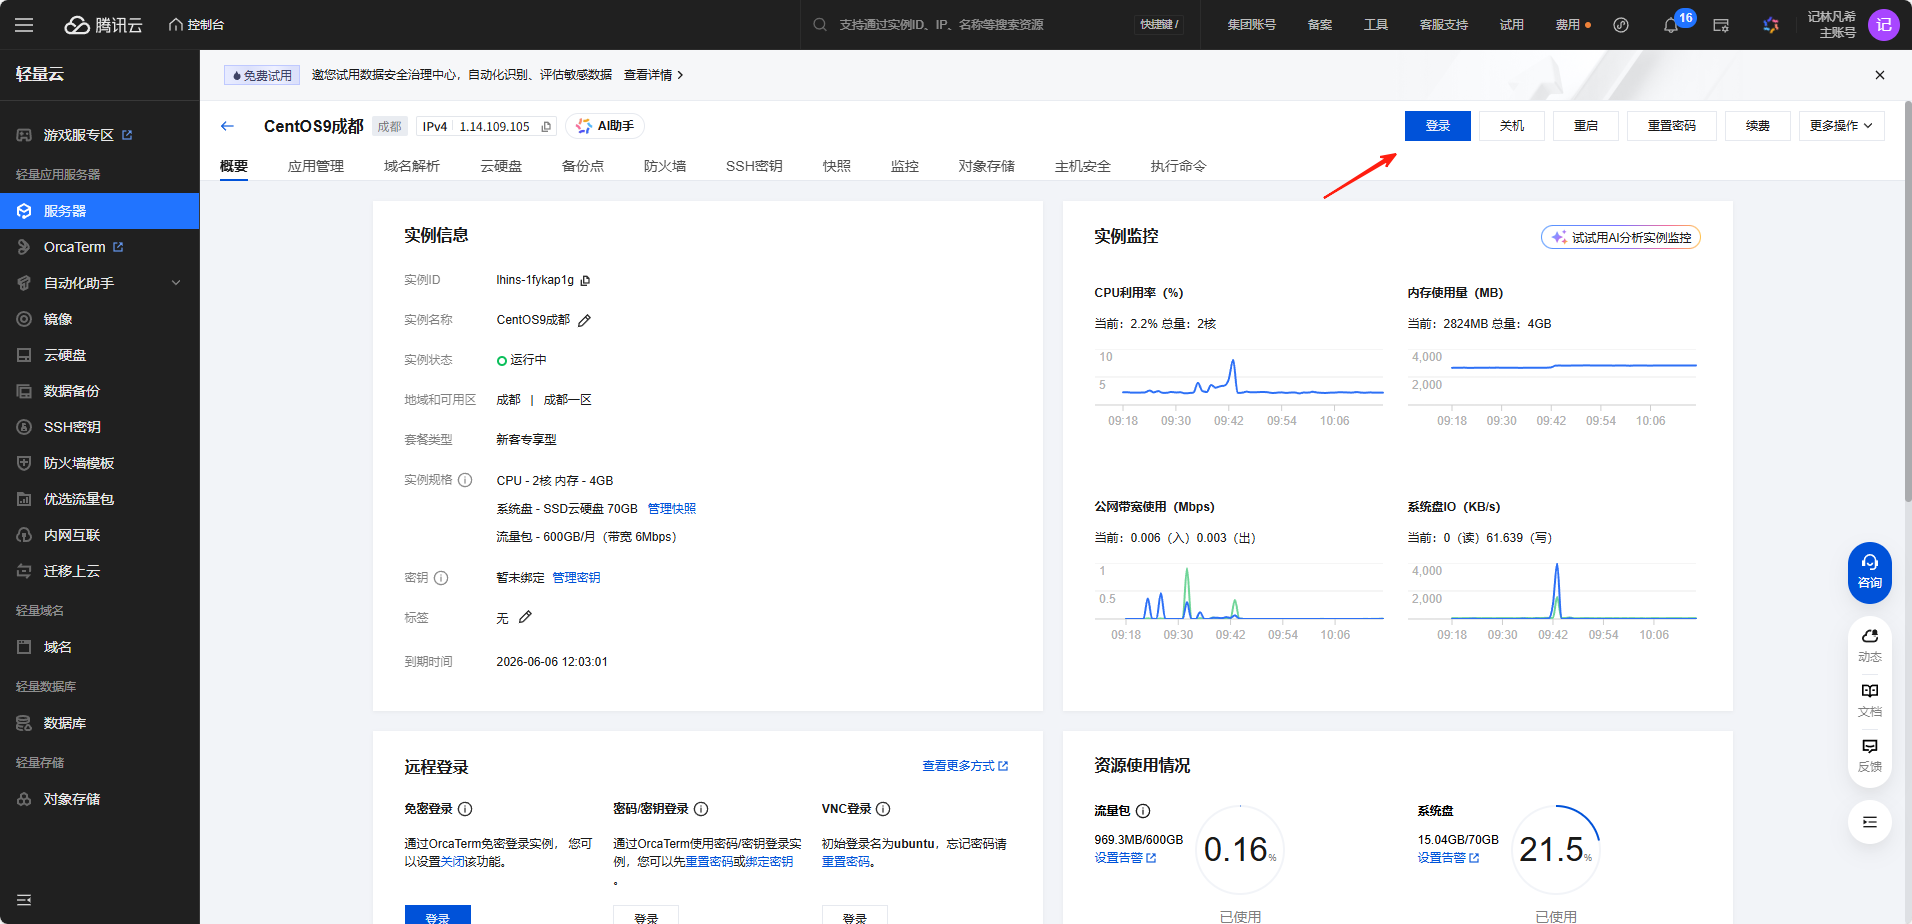This screenshot has height=924, width=1912.
Task: Close the free trial banner
Action: click(x=1880, y=75)
